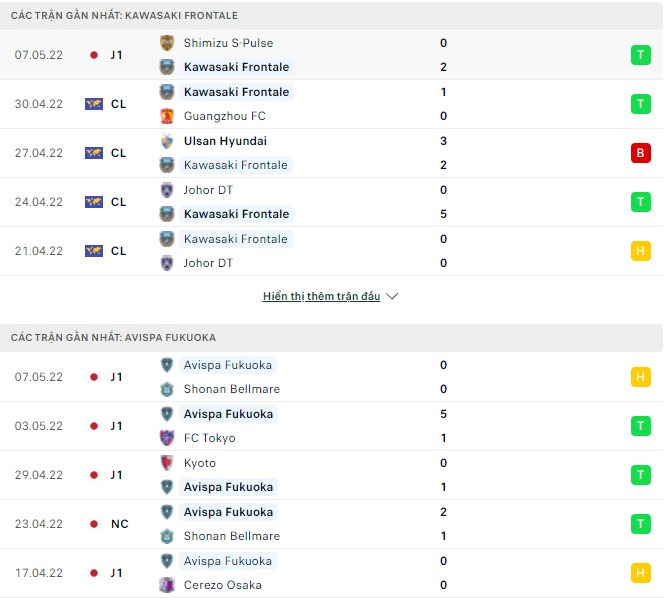
Task: Click the NC competition label for 23.04.22
Action: tap(118, 524)
